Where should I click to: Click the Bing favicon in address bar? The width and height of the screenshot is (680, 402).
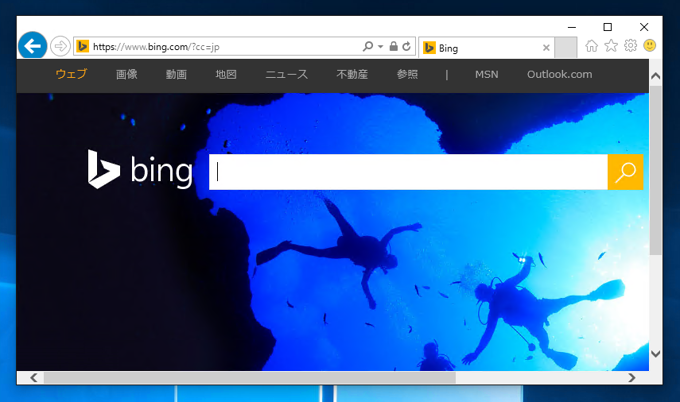pos(82,46)
